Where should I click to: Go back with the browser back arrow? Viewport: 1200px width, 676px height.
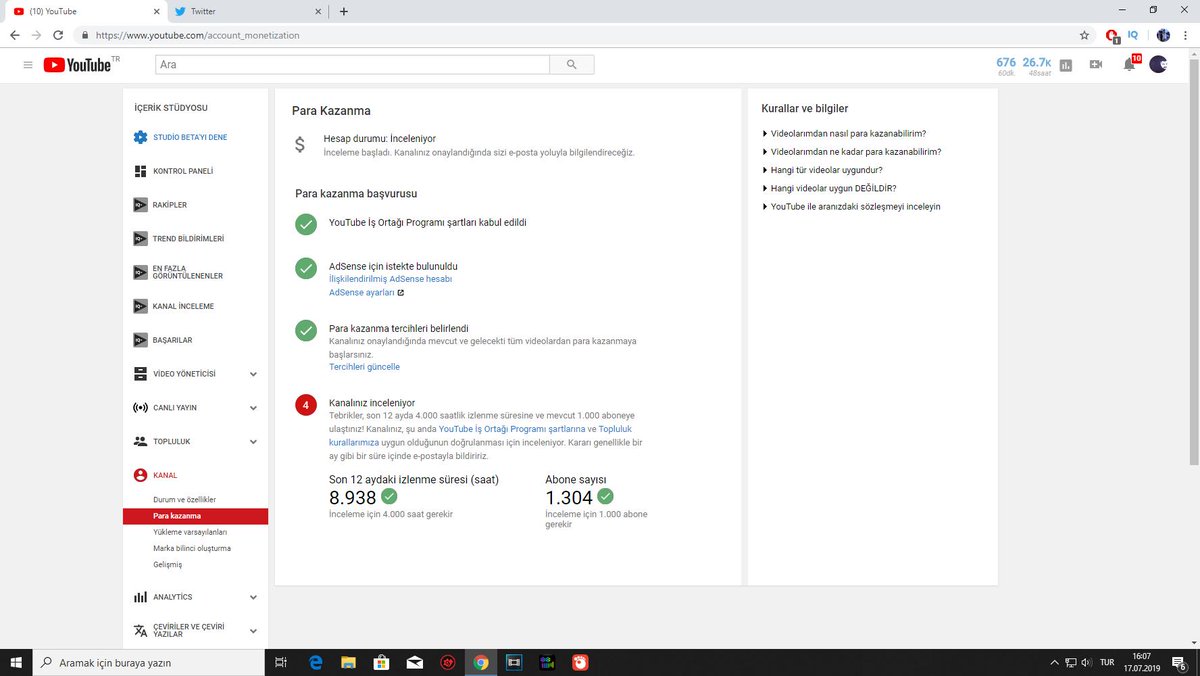click(x=14, y=35)
